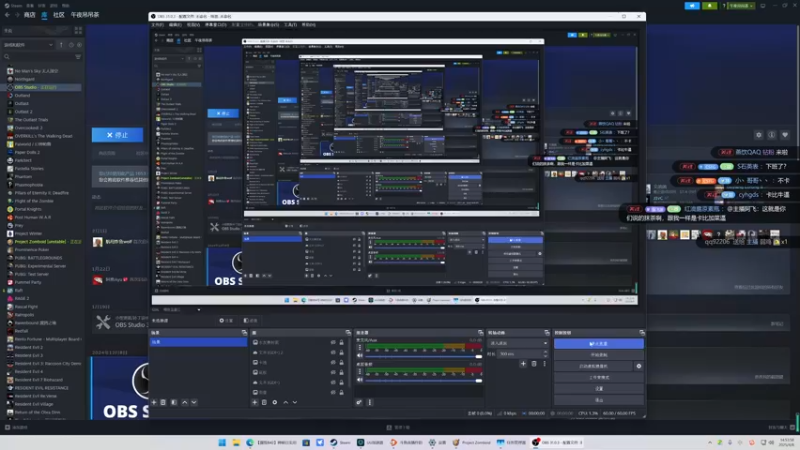The height and width of the screenshot is (450, 800).
Task: Pop out the Scenes dock with its float icon
Action: pyautogui.click(x=244, y=333)
